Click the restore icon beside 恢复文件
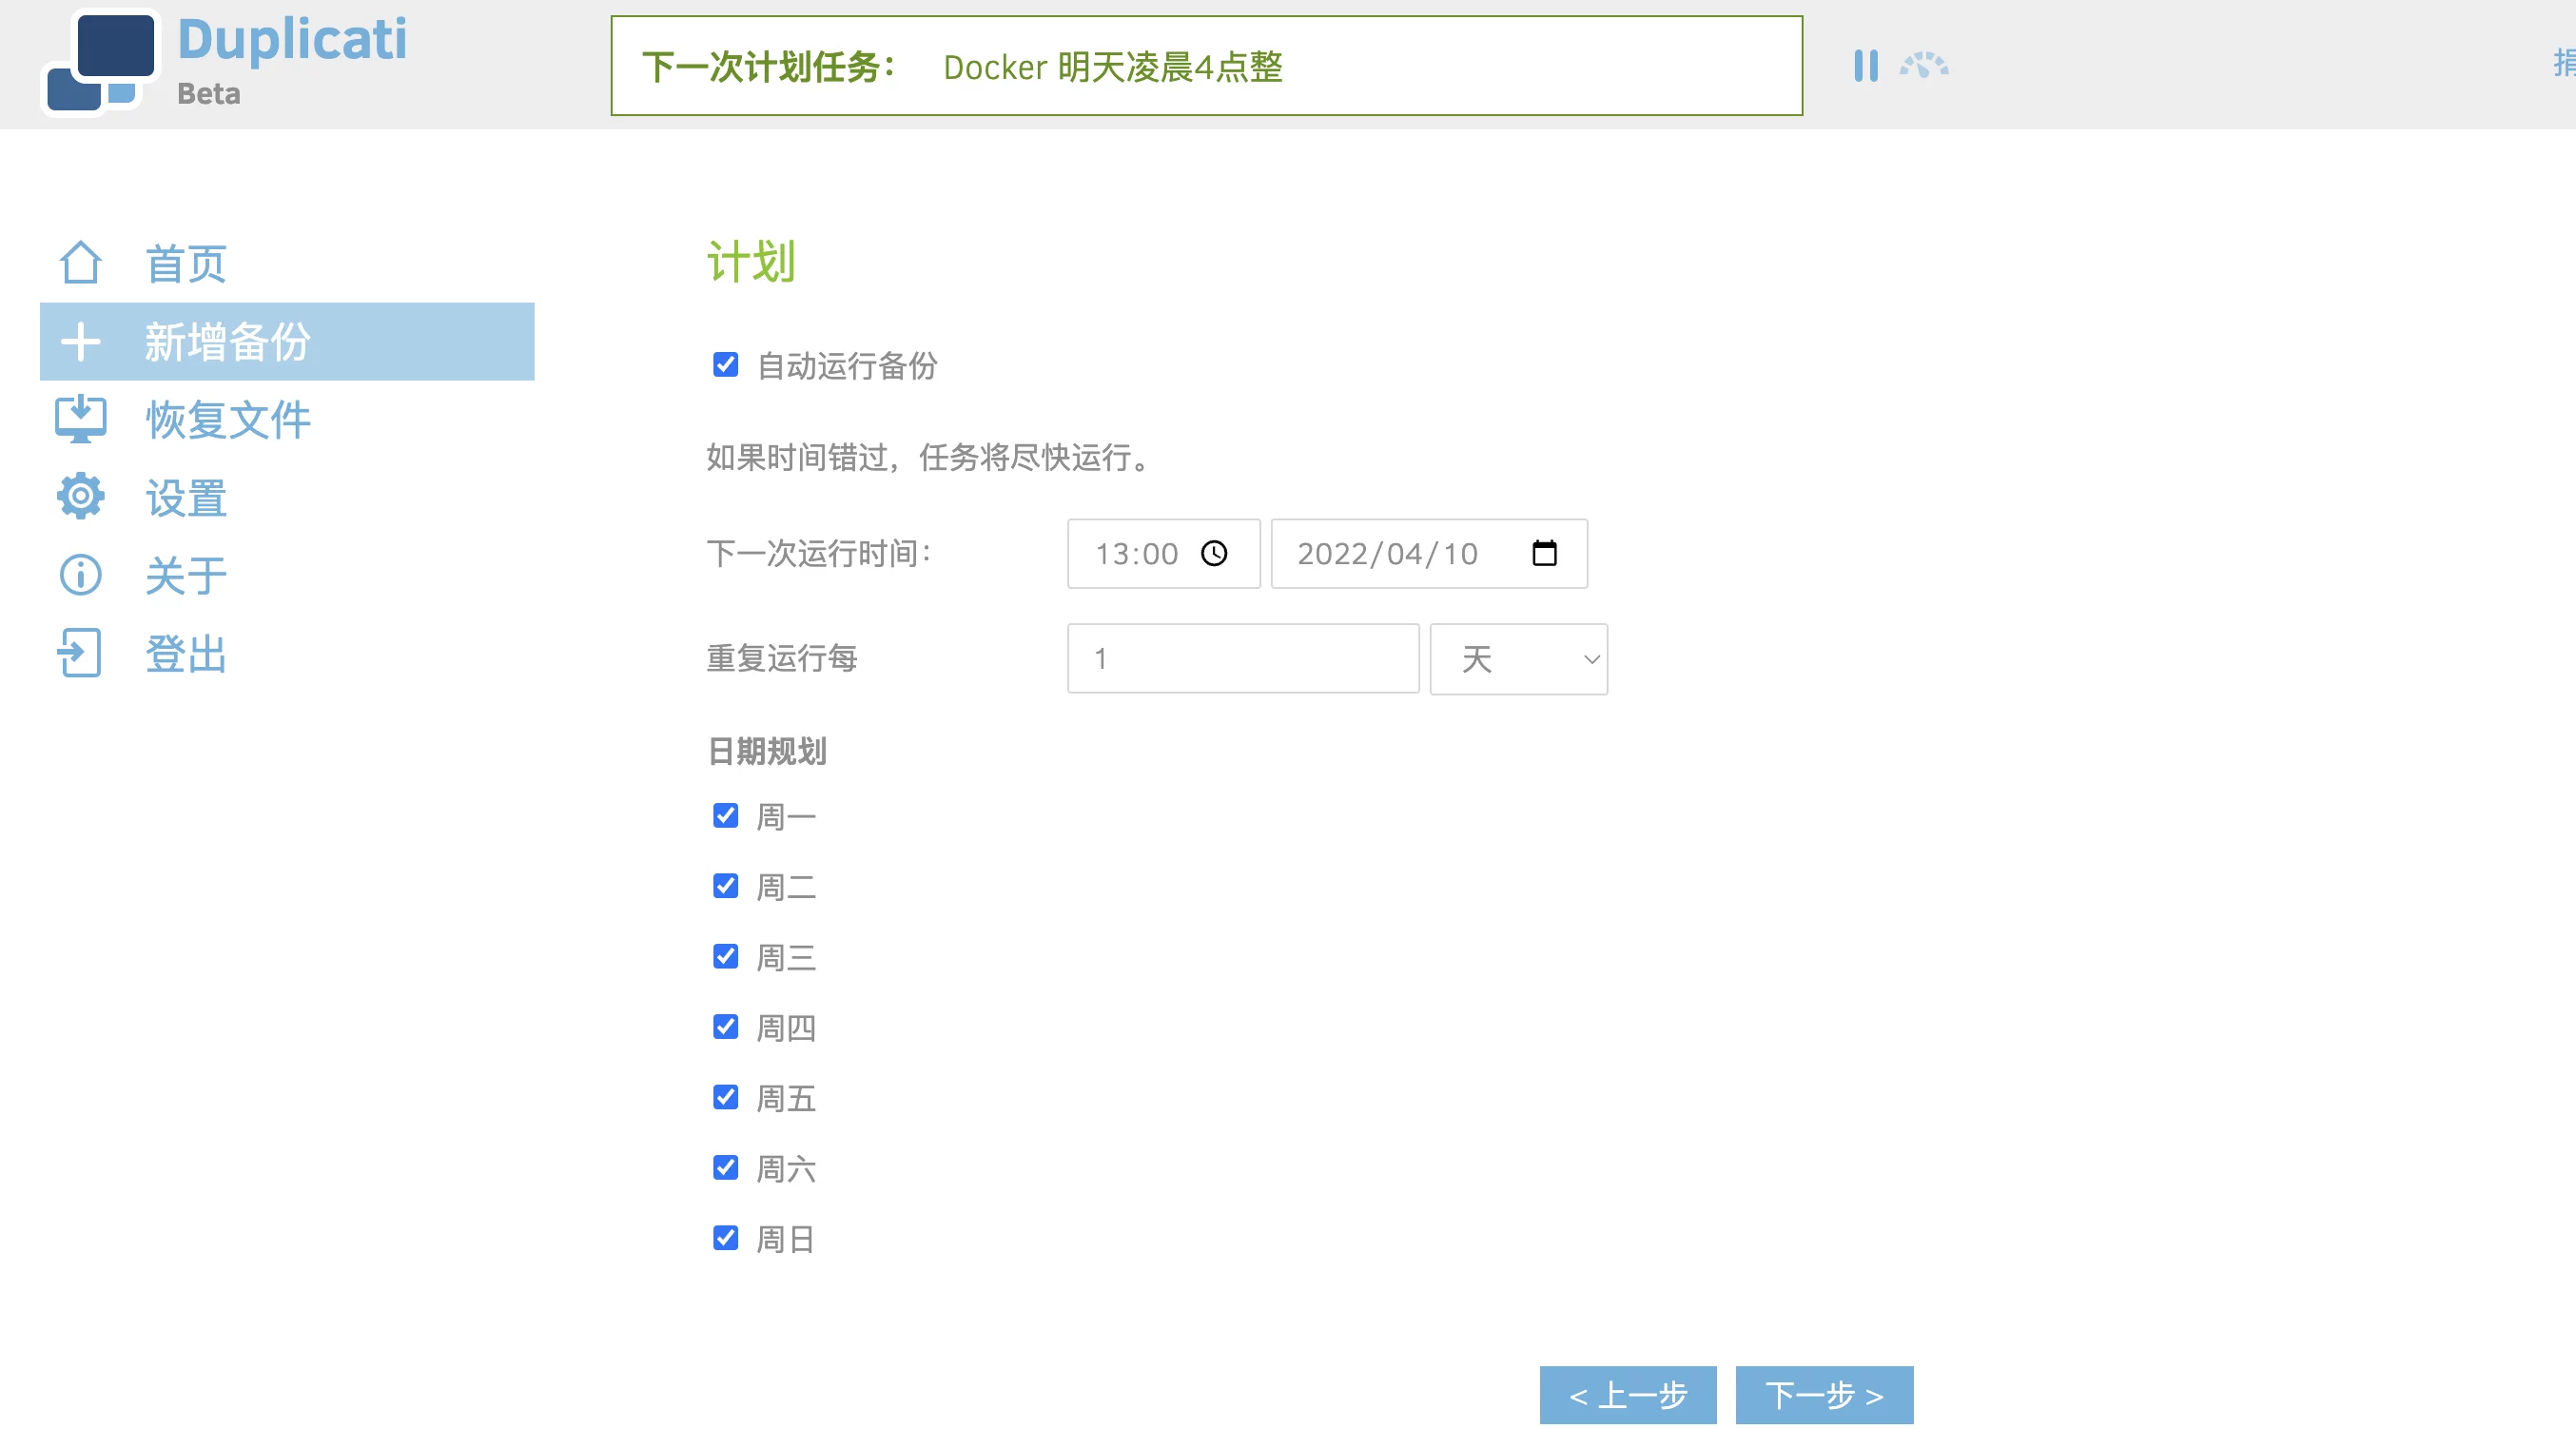 (x=80, y=419)
